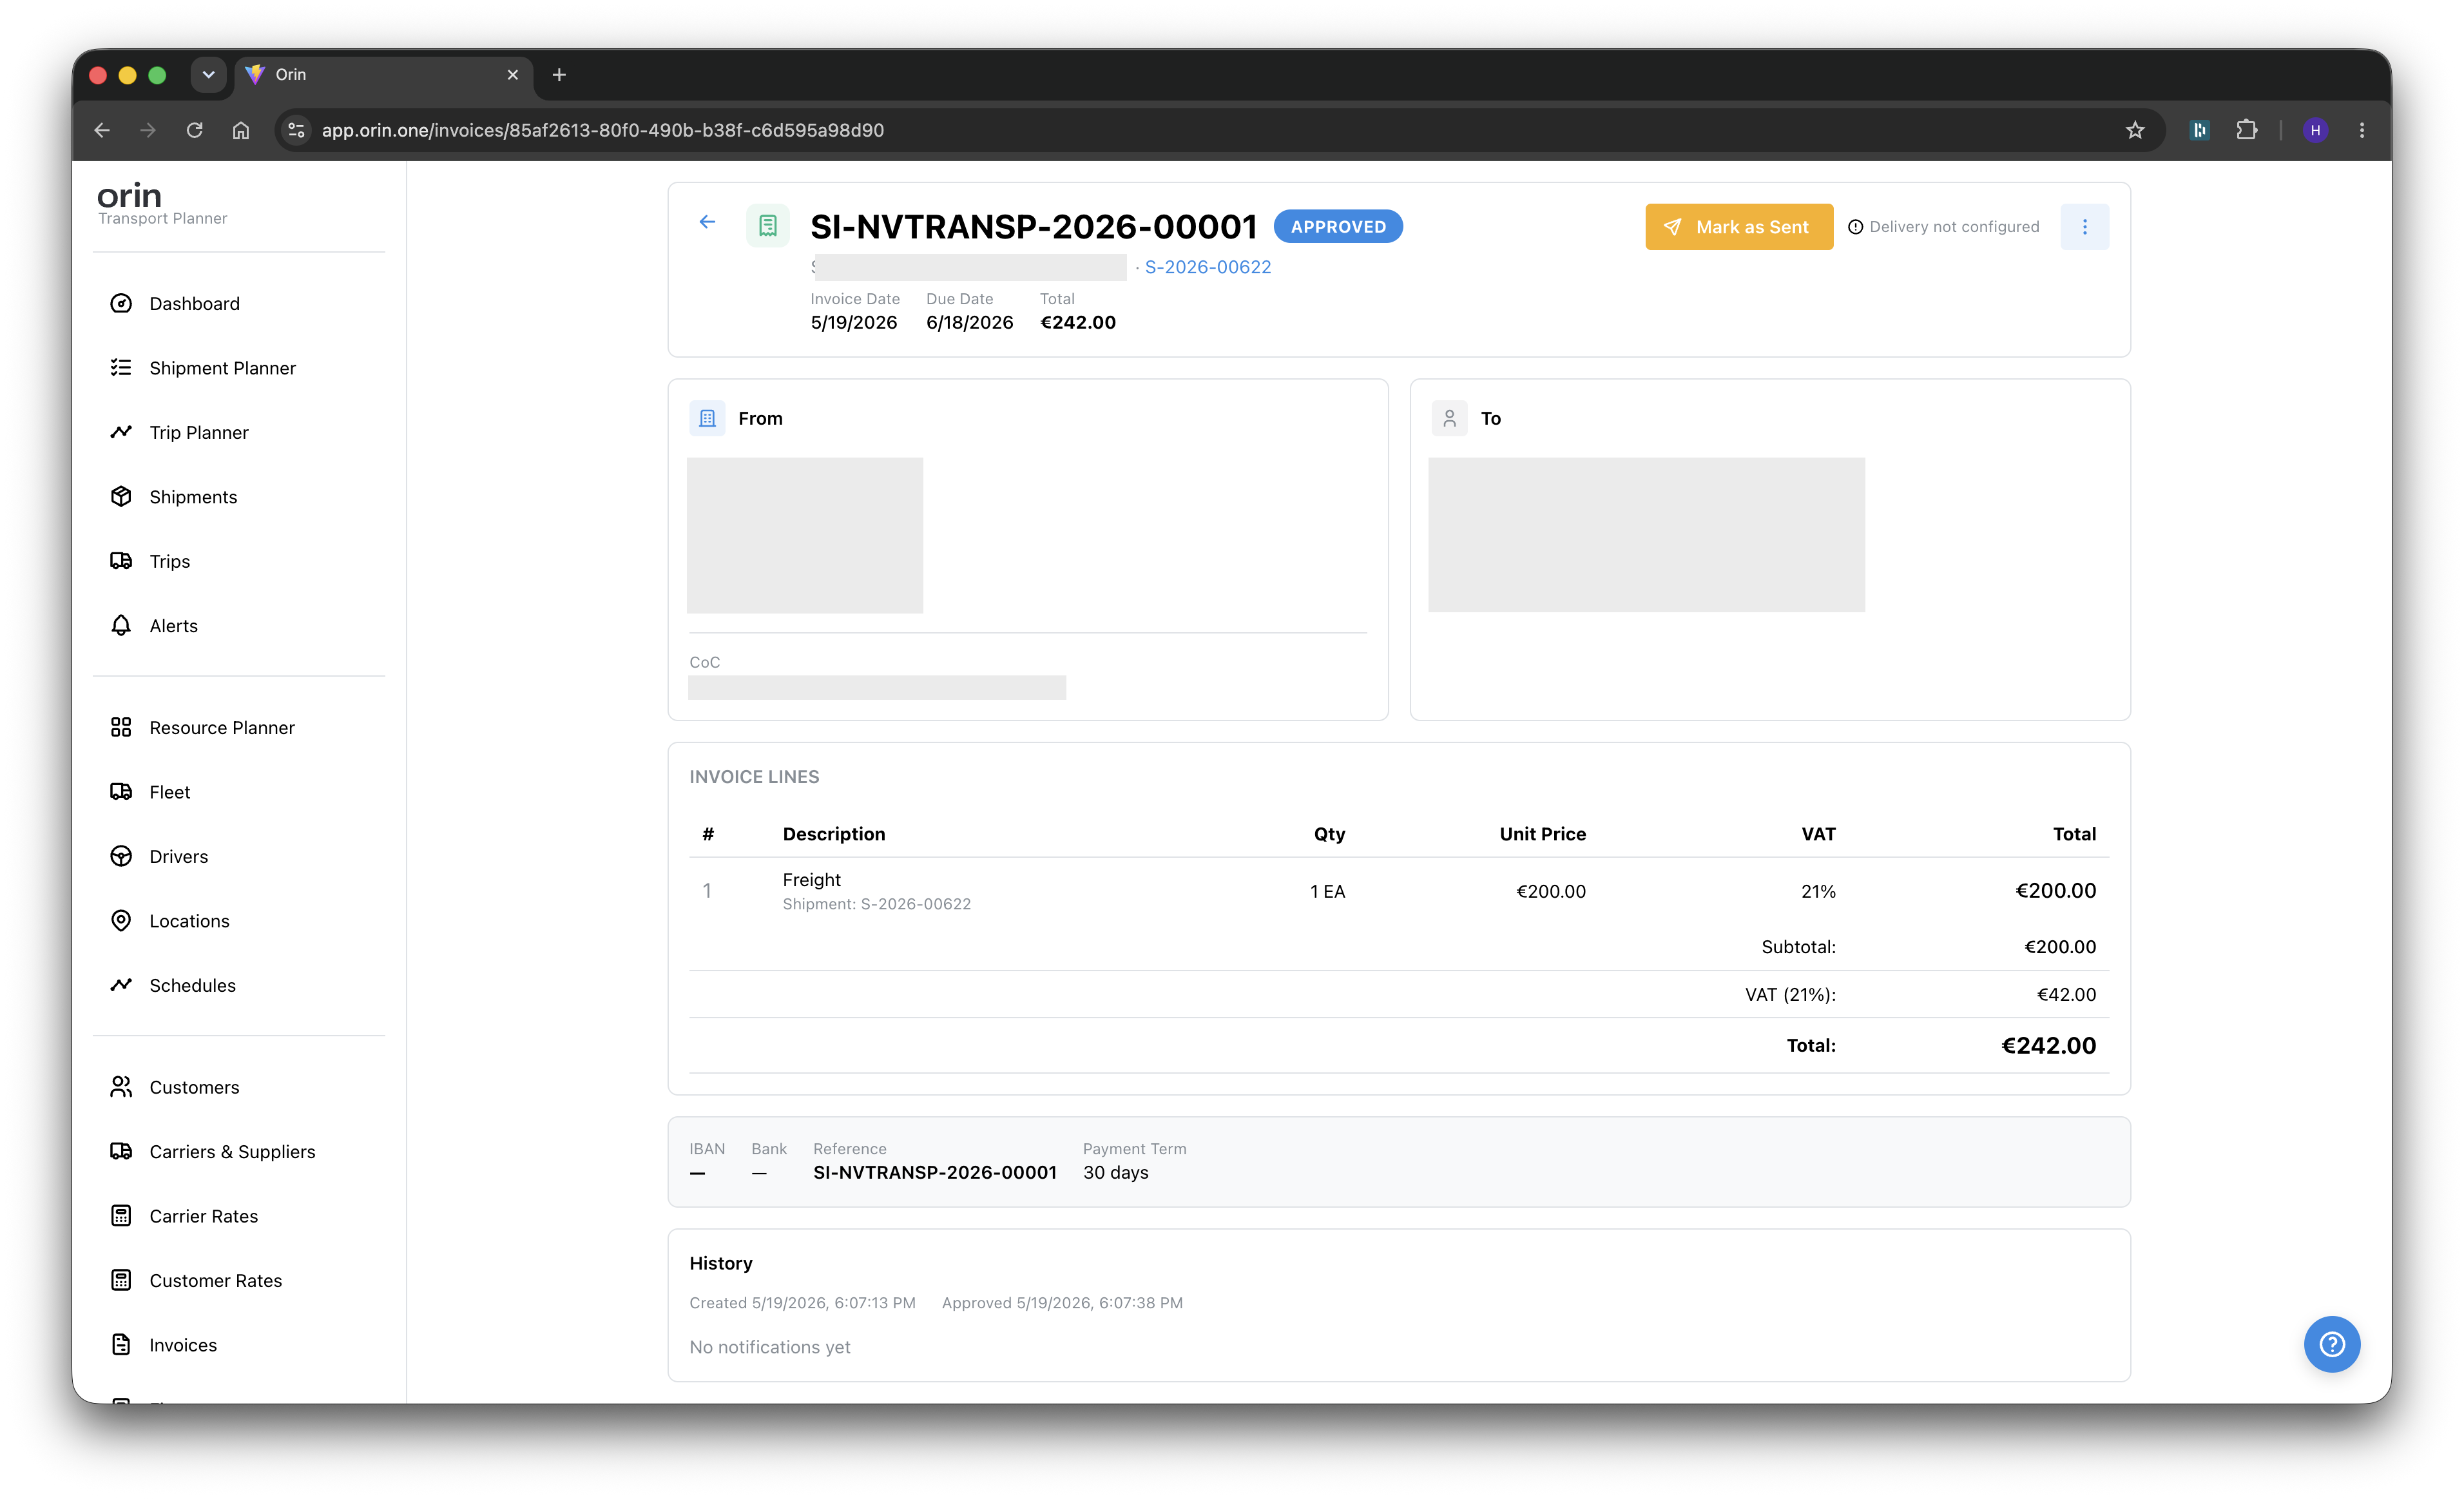Select the Resource Planner grid icon
The height and width of the screenshot is (1499, 2464).
121,727
